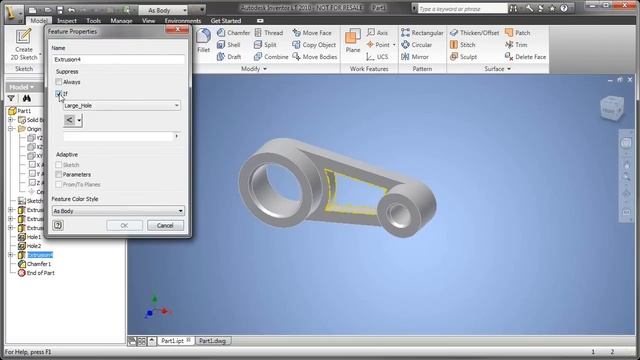Click the less-than operator button

[70, 120]
